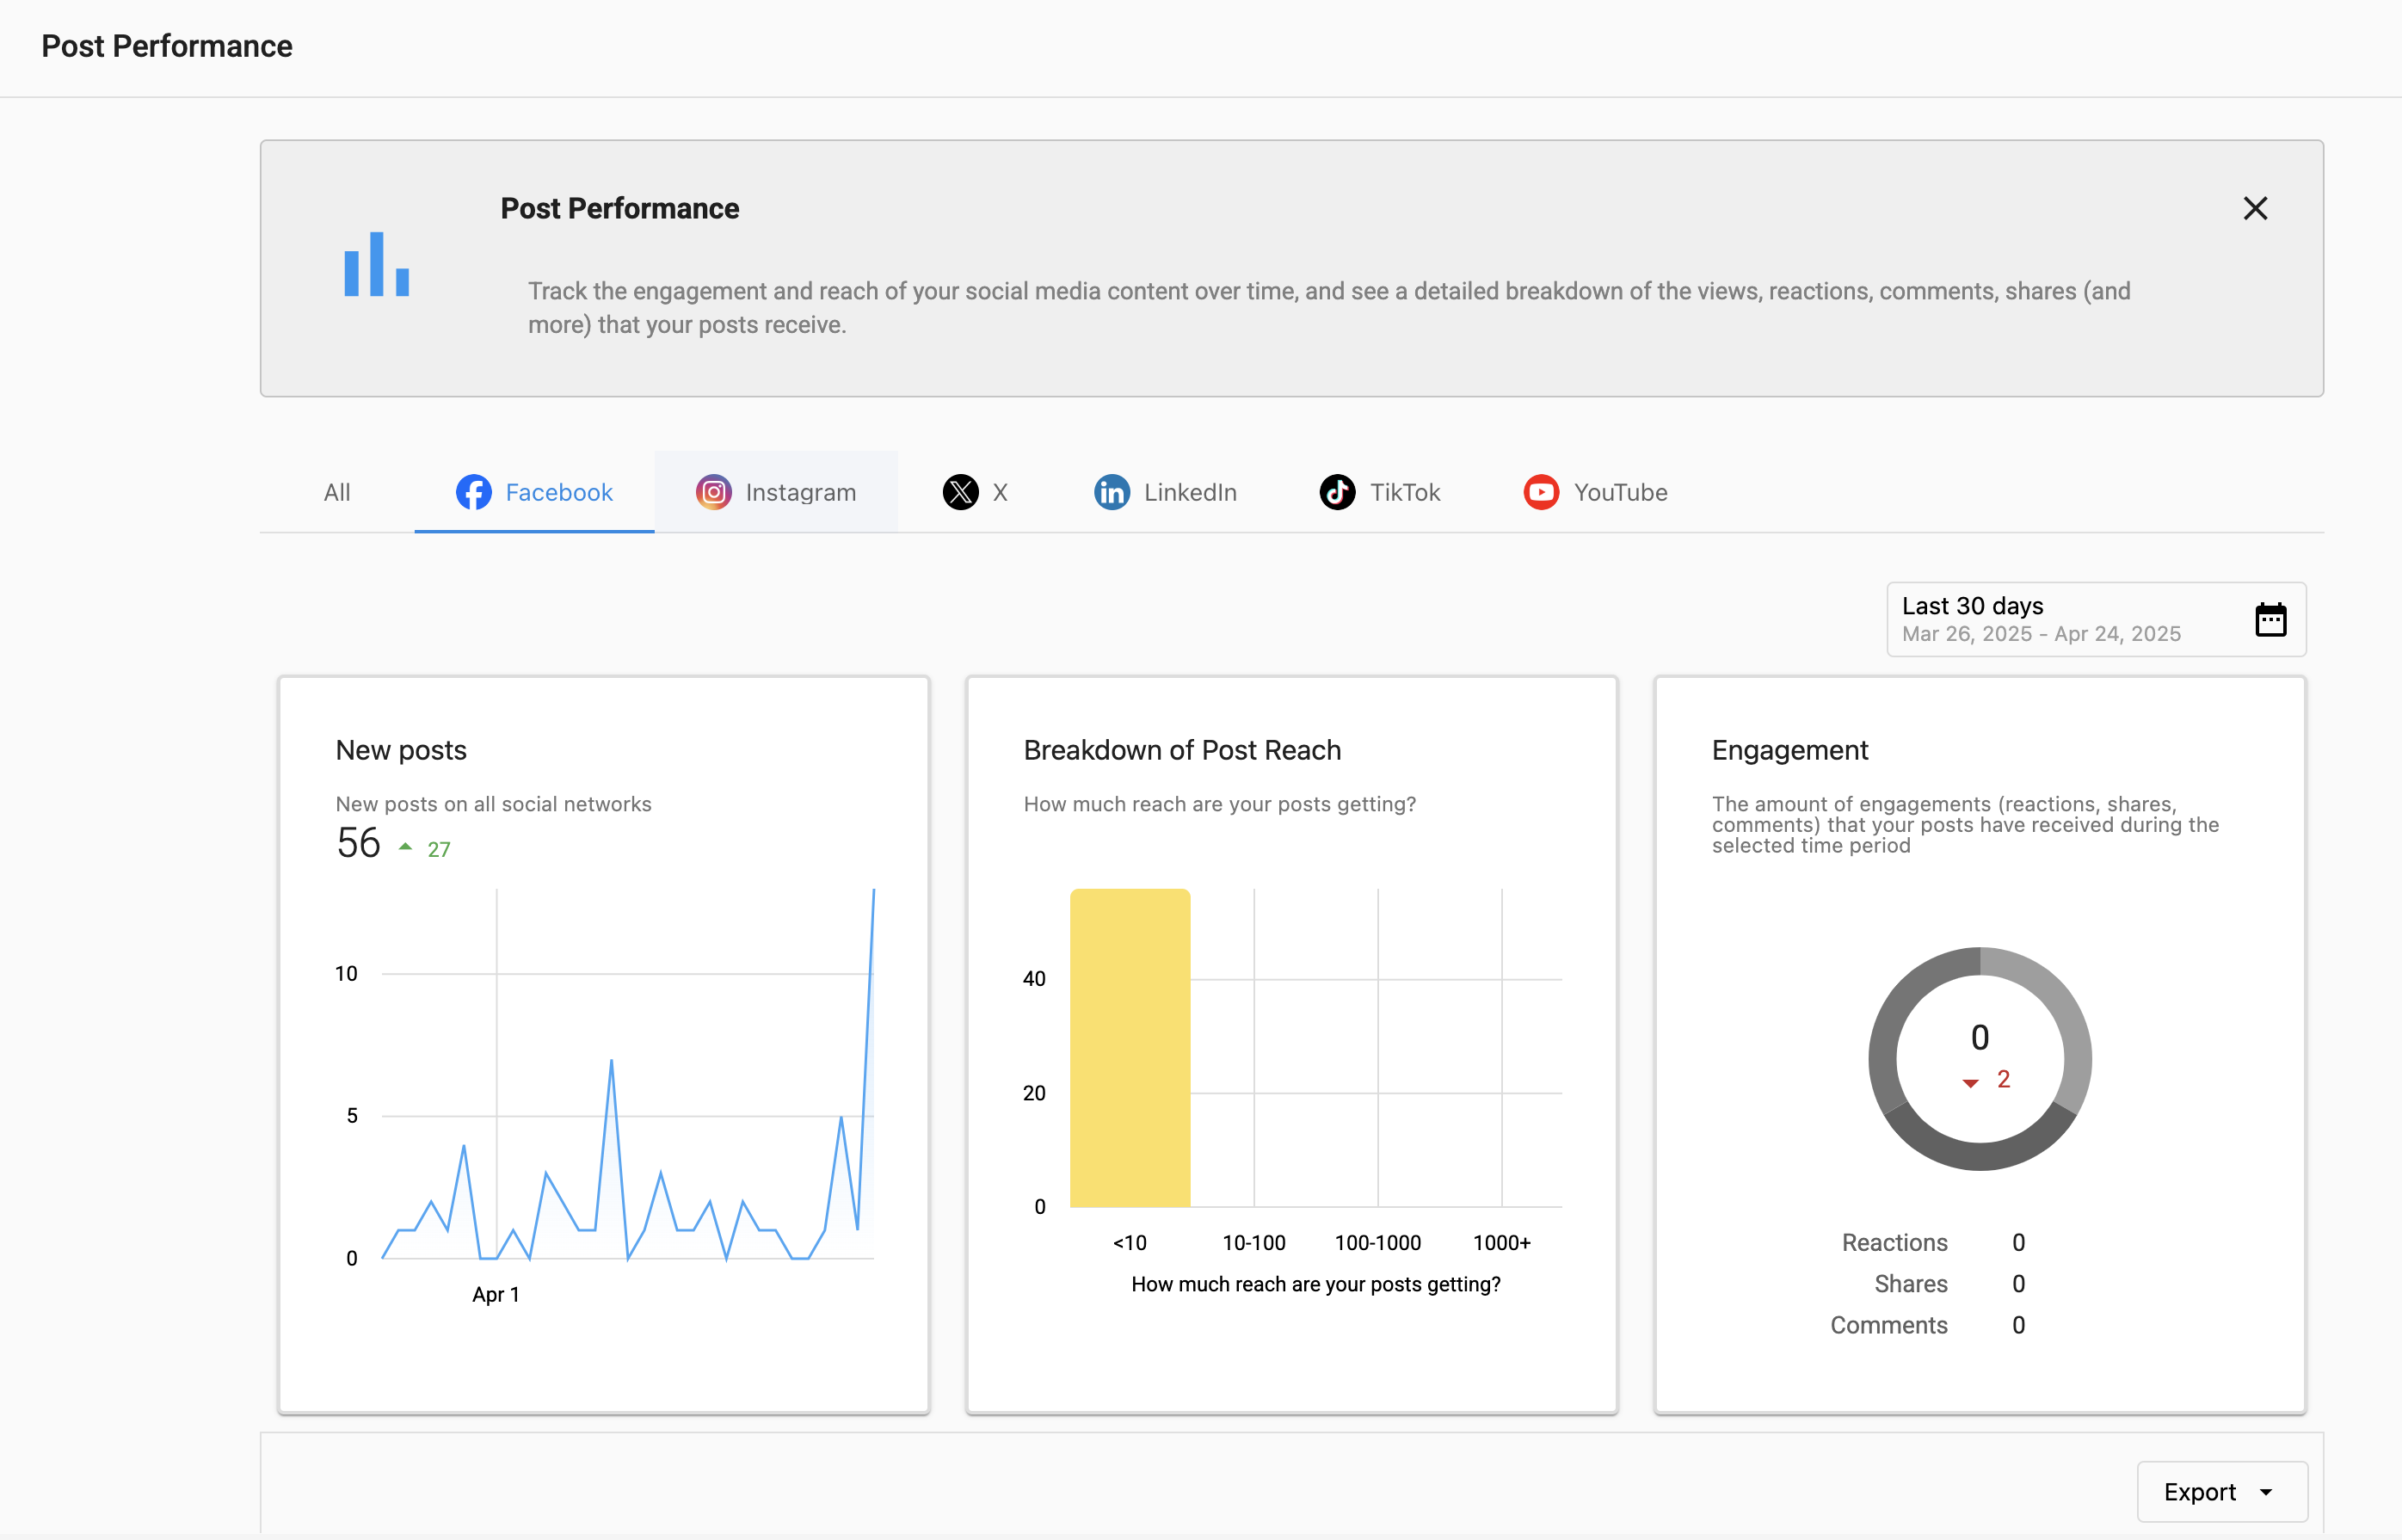Click the Export dropdown arrow

(x=2266, y=1492)
